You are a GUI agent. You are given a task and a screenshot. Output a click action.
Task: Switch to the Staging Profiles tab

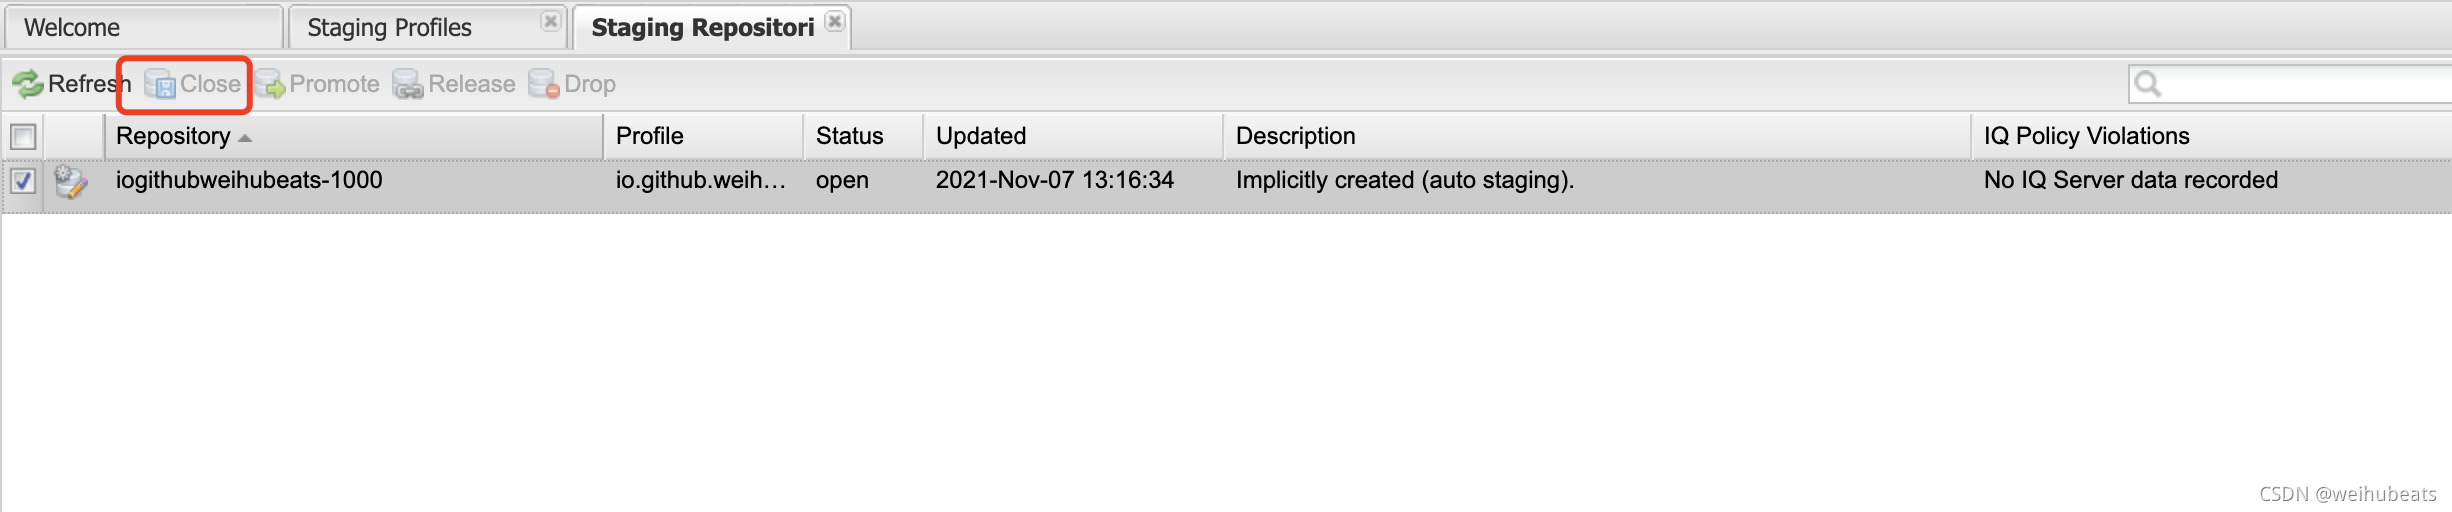point(389,28)
